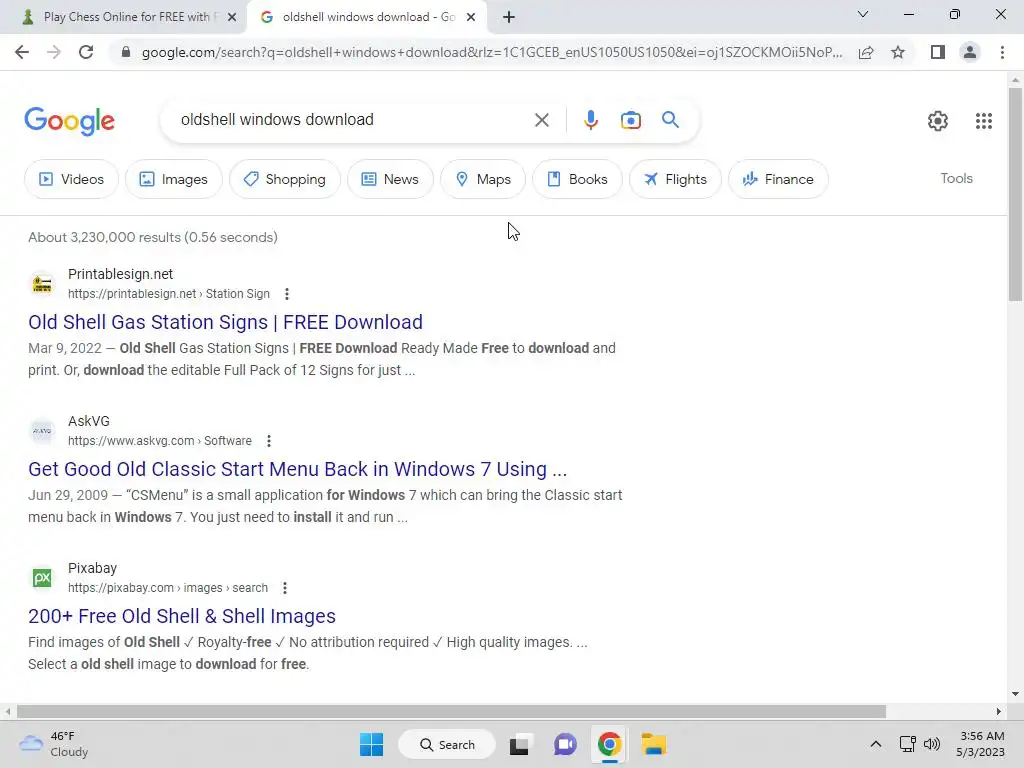The height and width of the screenshot is (768, 1024).
Task: Filter results by News
Action: pyautogui.click(x=390, y=179)
